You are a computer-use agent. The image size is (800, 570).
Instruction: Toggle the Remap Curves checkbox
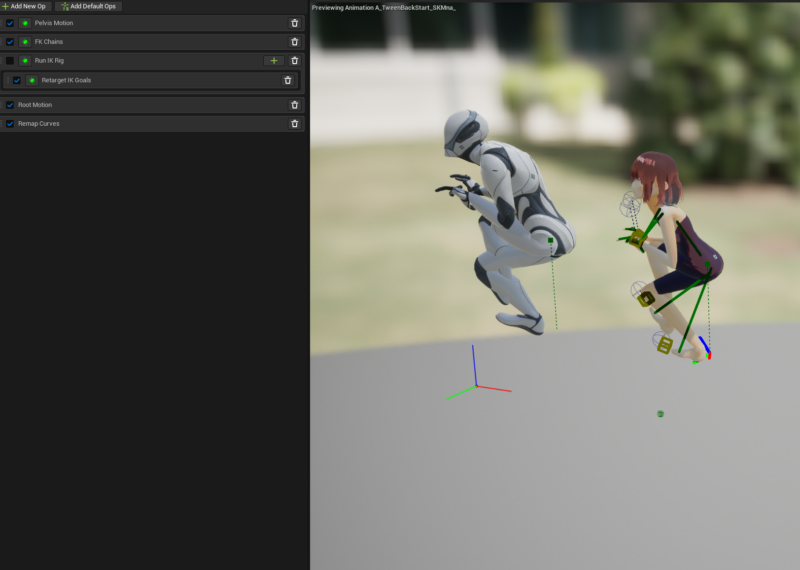(10, 124)
